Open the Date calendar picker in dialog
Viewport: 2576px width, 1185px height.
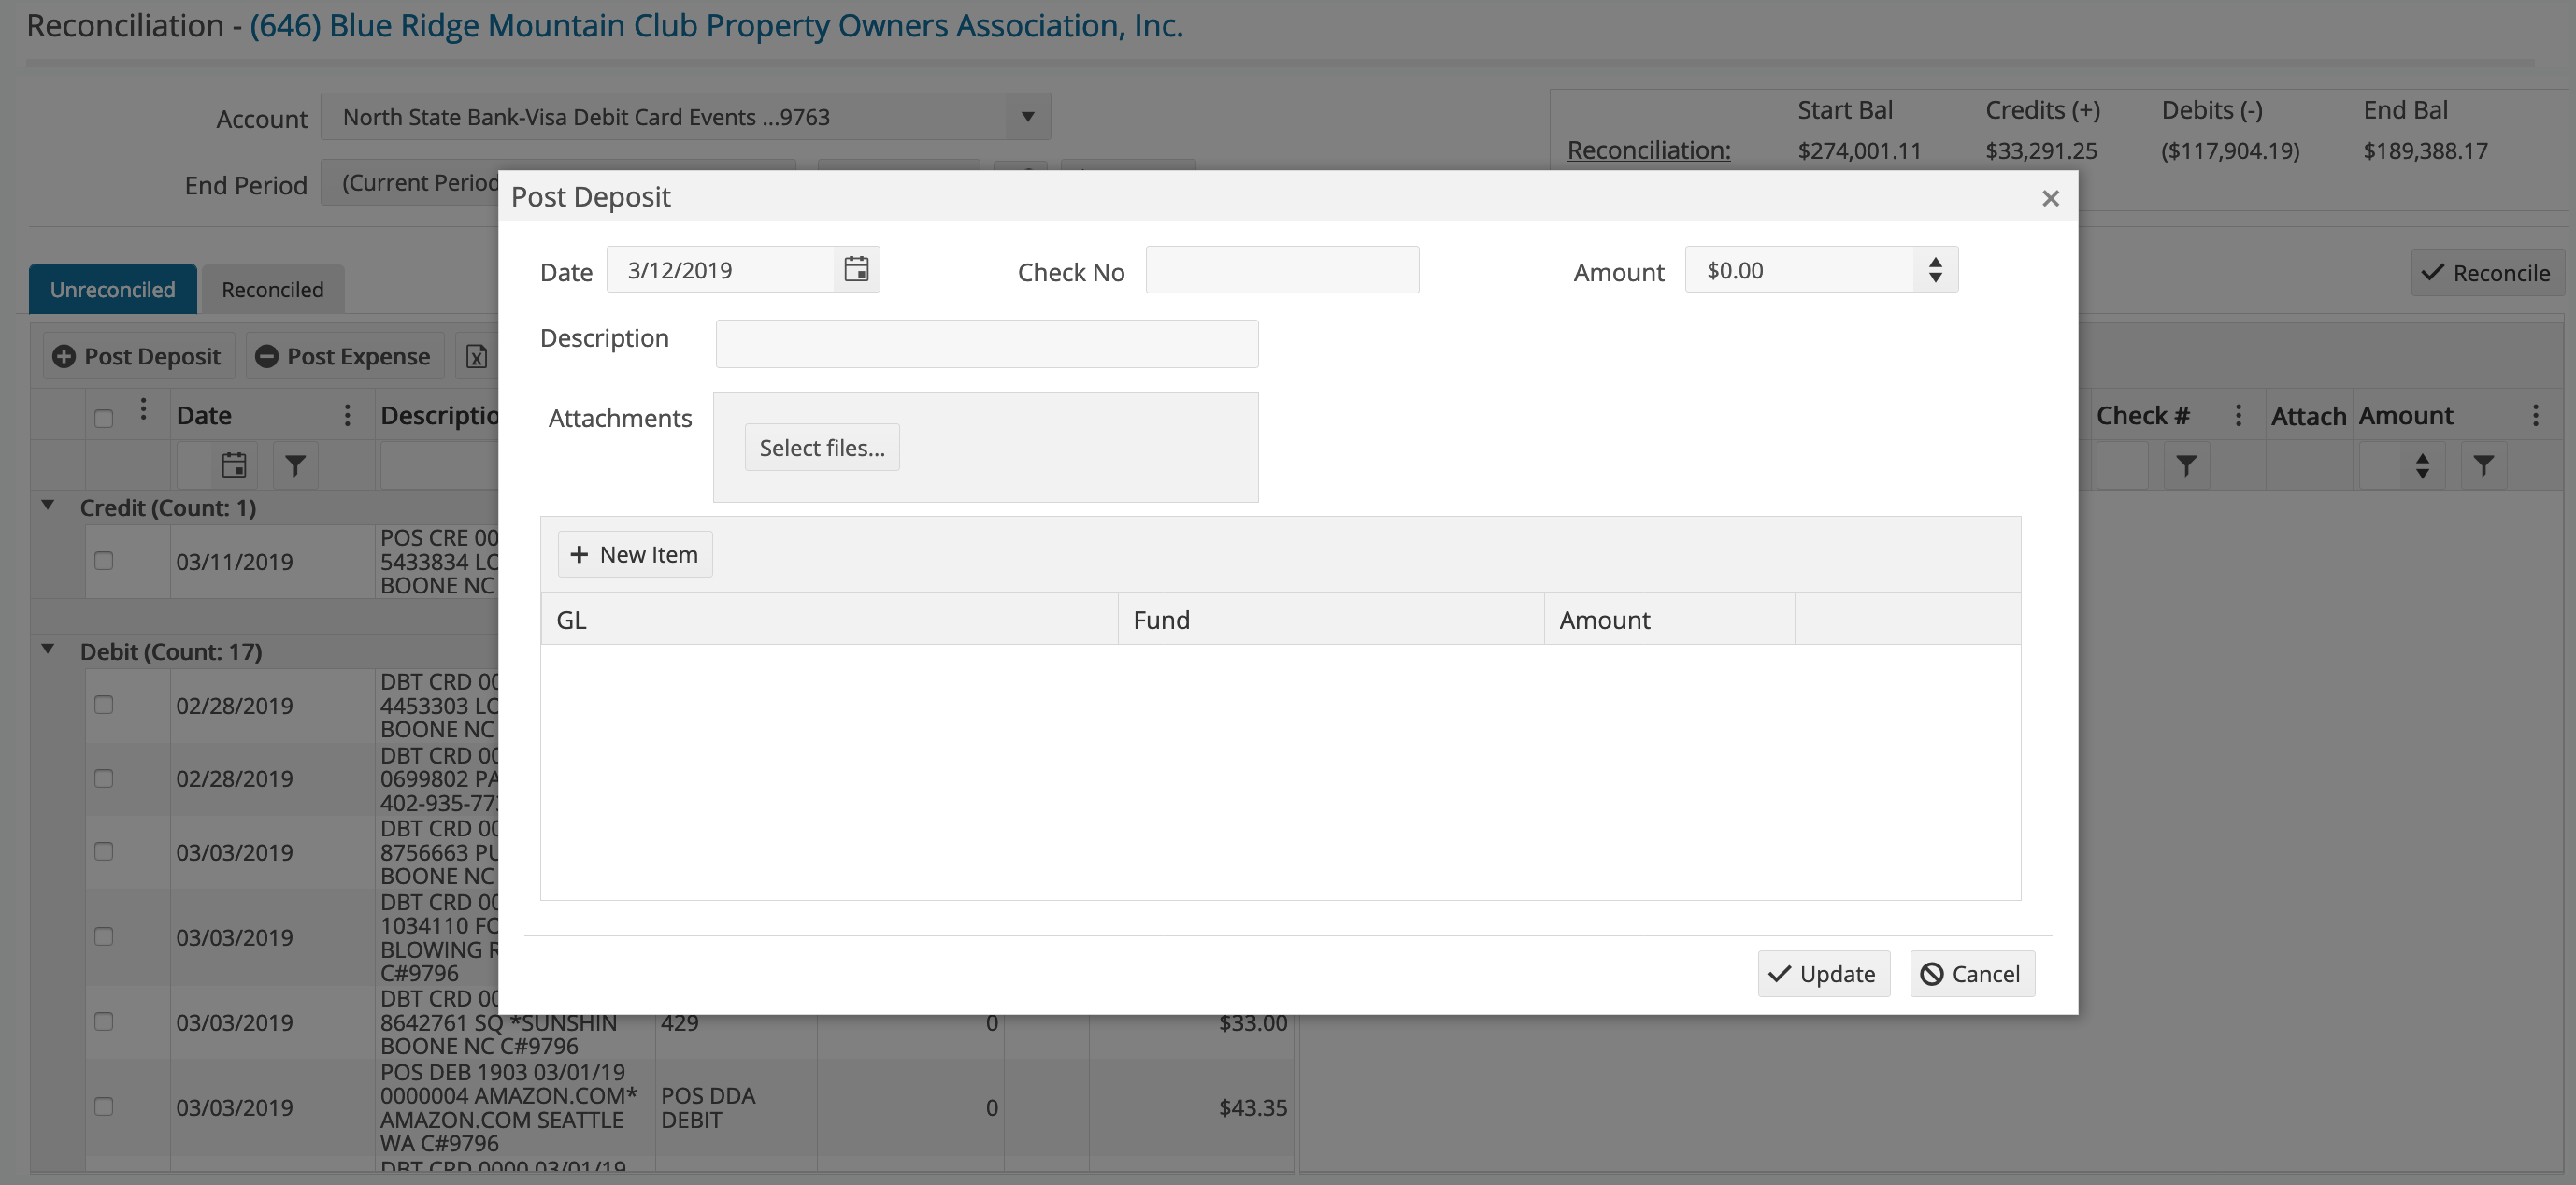(856, 270)
